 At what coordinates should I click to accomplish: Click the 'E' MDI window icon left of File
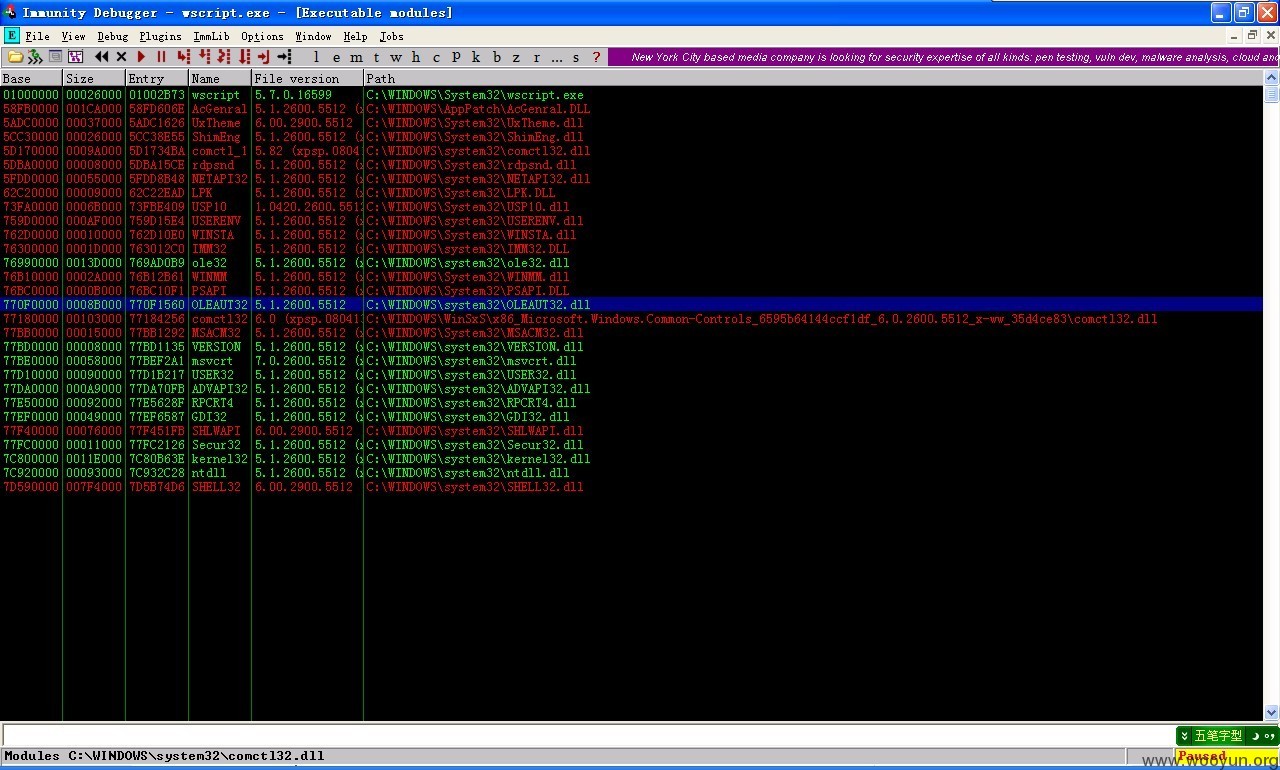[x=12, y=36]
